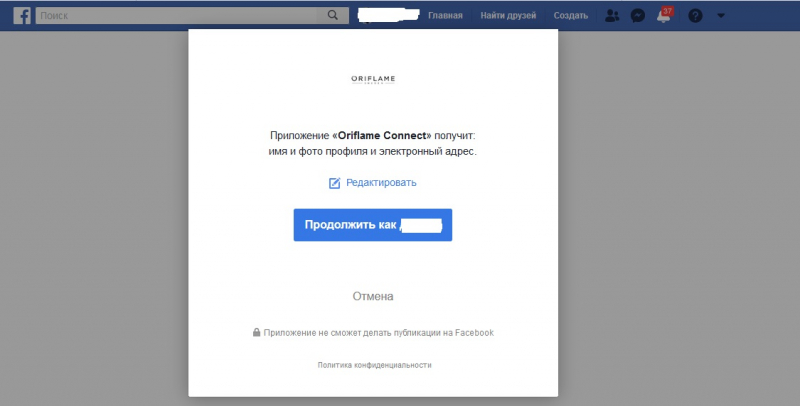Screen dimensions: 800x406
Task: Click the Продолжить как button
Action: tap(372, 225)
